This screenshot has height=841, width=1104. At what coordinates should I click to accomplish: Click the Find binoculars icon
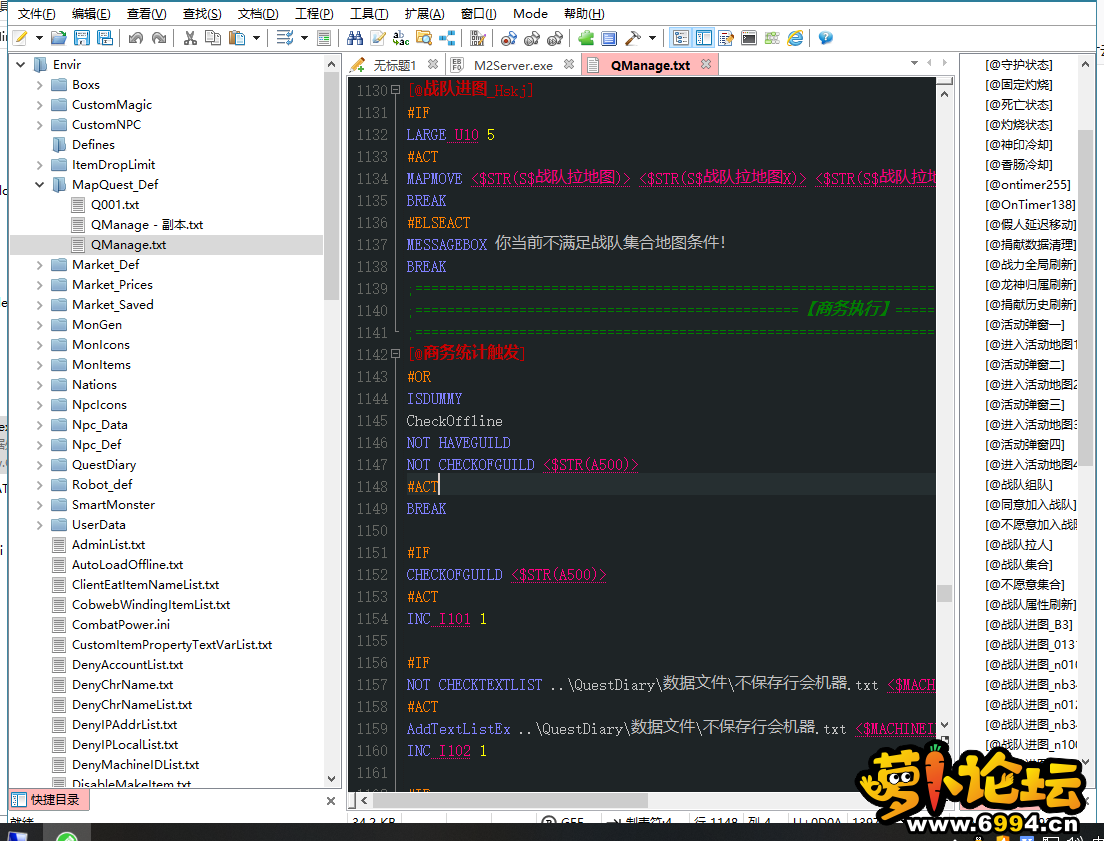tap(355, 38)
